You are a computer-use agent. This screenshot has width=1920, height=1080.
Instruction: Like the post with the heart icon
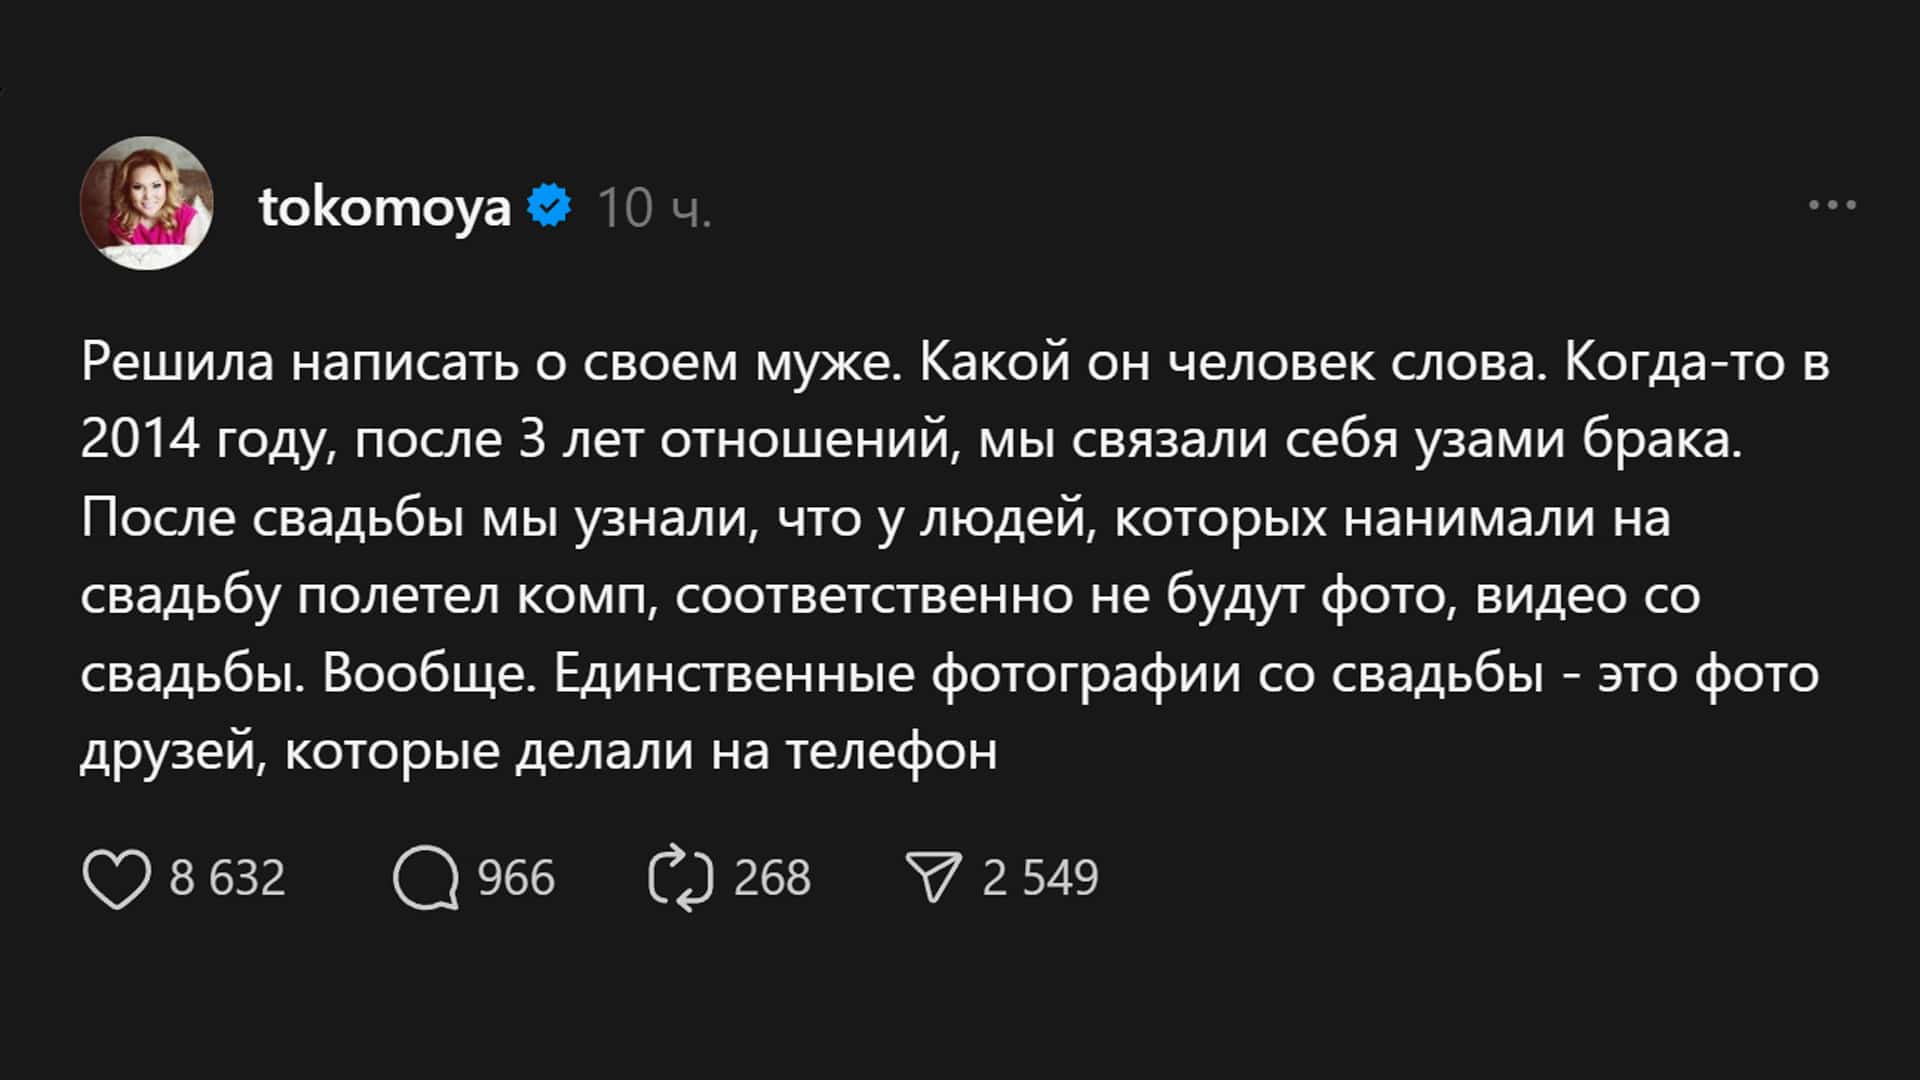pyautogui.click(x=116, y=878)
